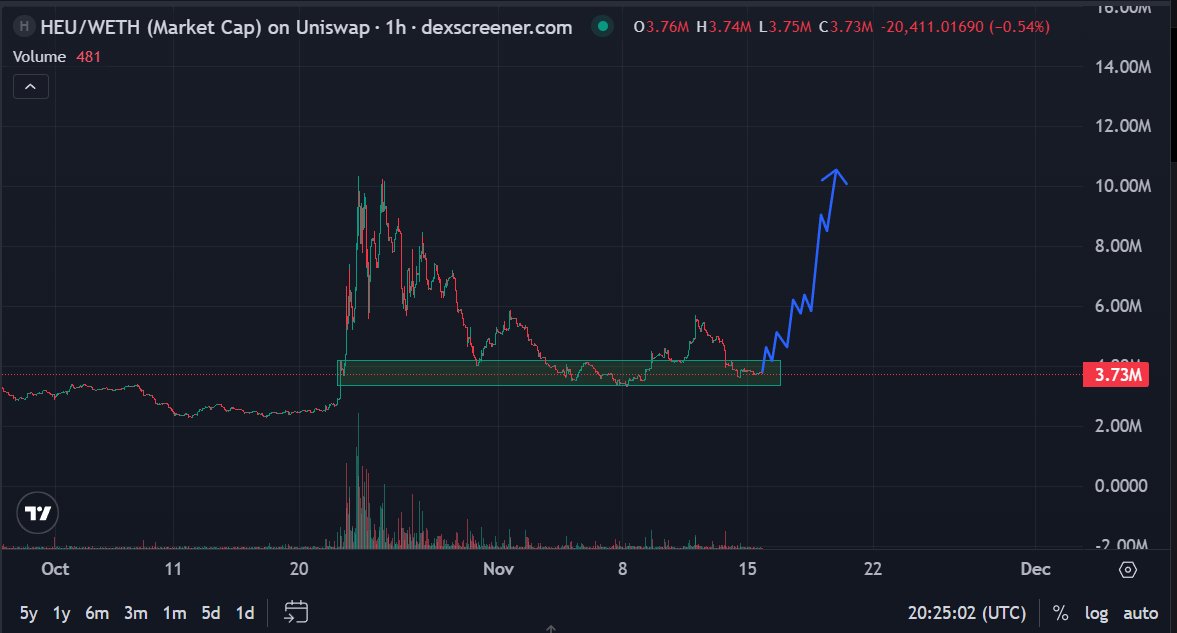1177x633 pixels.
Task: Collapse the chart legend with the caret arrow
Action: click(30, 86)
